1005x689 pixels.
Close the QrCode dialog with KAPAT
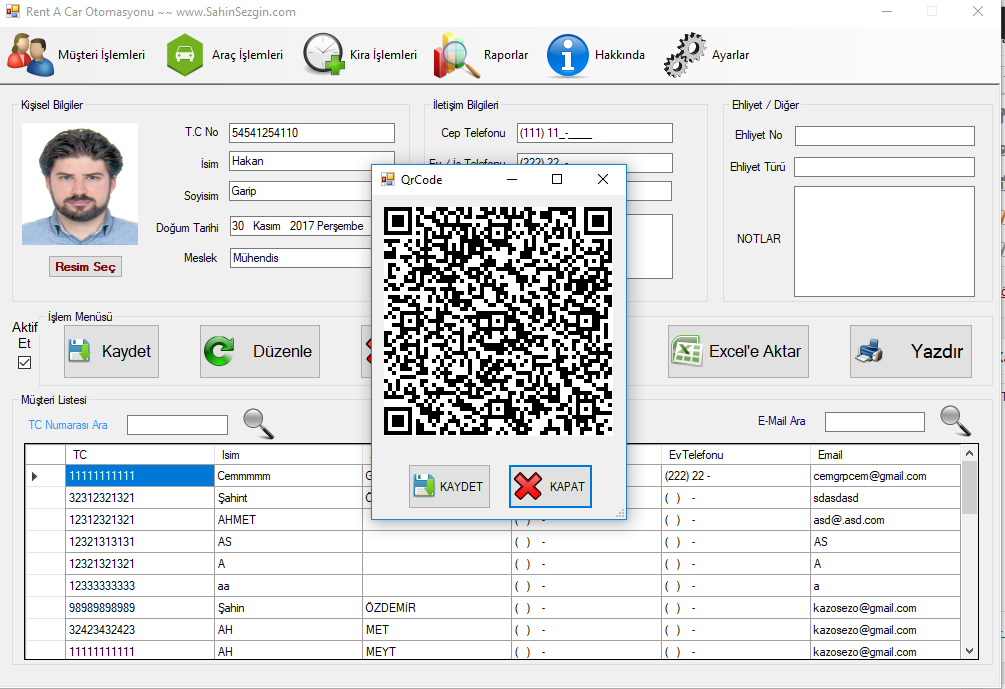(x=551, y=486)
